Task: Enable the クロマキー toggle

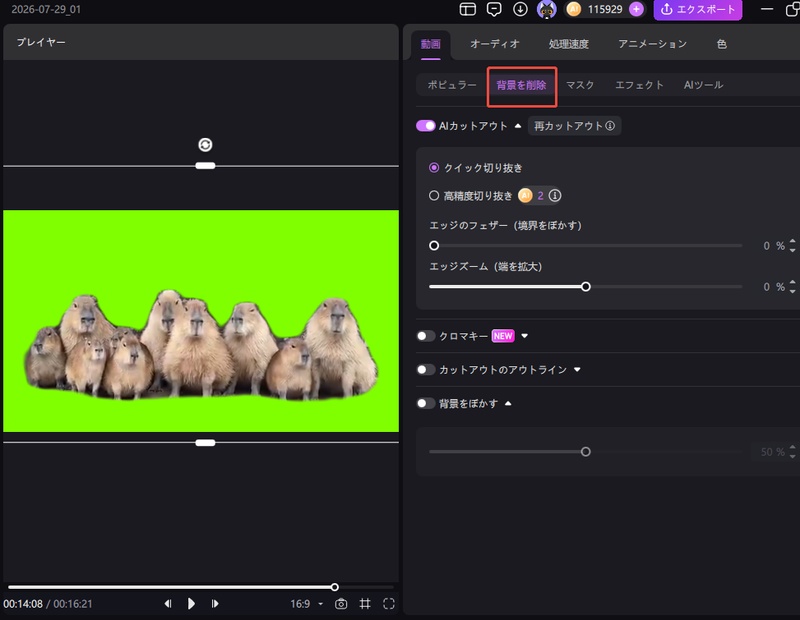Action: pyautogui.click(x=426, y=336)
